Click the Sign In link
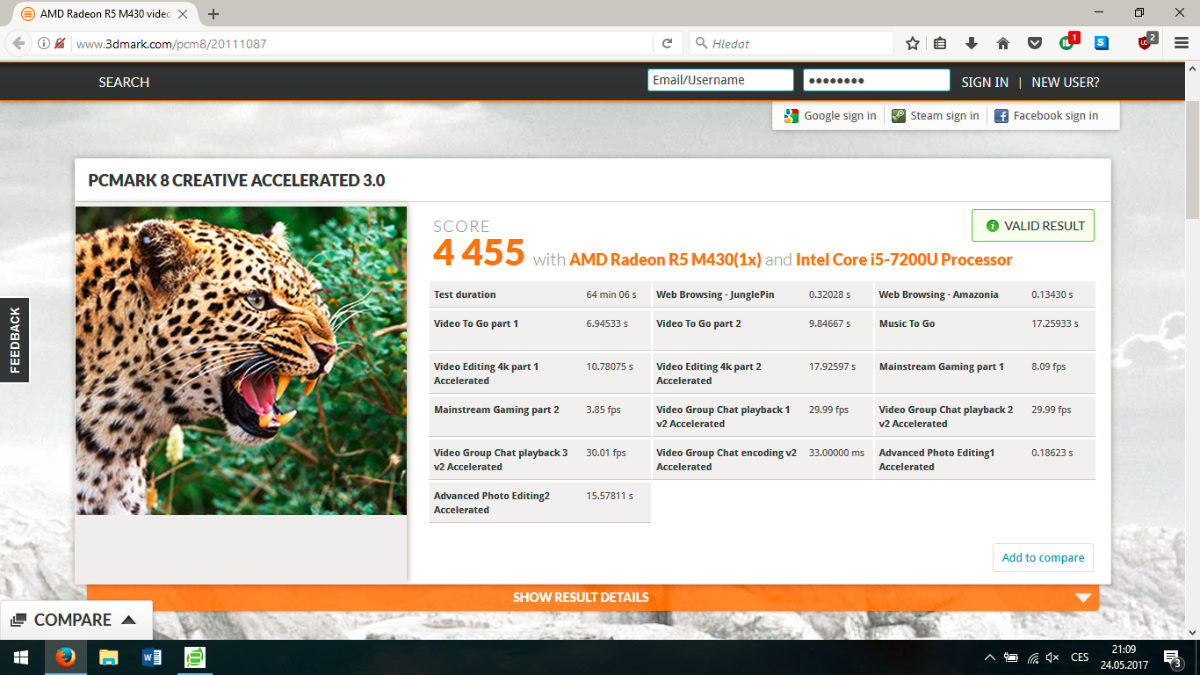Image resolution: width=1200 pixels, height=675 pixels. [984, 82]
